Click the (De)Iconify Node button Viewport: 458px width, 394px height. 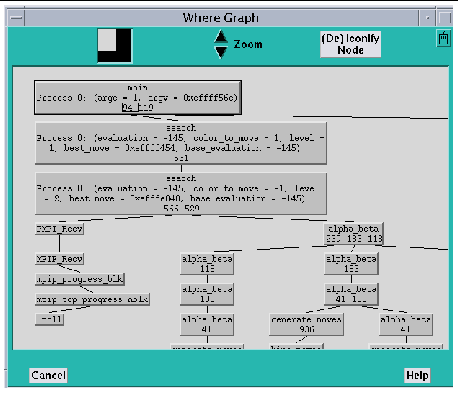pos(350,44)
